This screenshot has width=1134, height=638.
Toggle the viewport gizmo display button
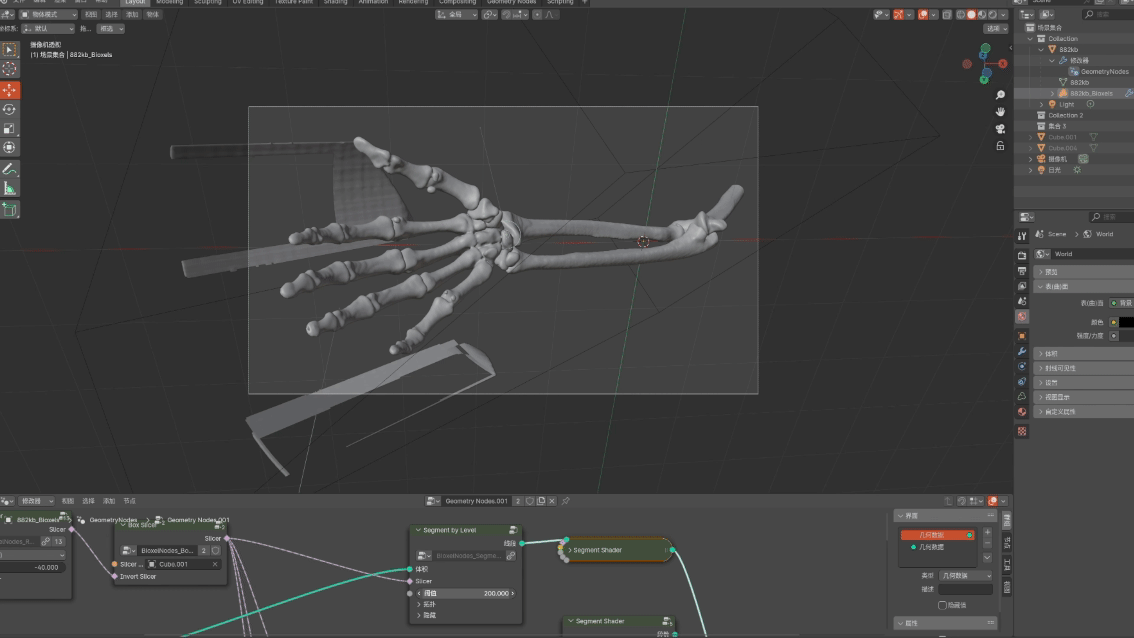pyautogui.click(x=898, y=15)
